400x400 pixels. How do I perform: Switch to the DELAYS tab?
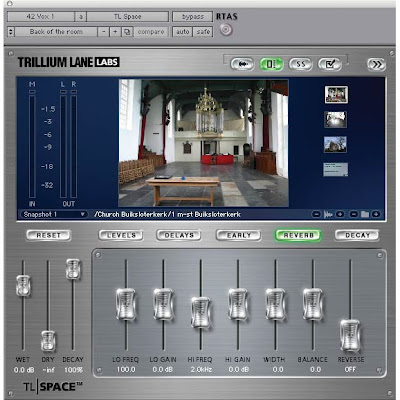point(179,235)
